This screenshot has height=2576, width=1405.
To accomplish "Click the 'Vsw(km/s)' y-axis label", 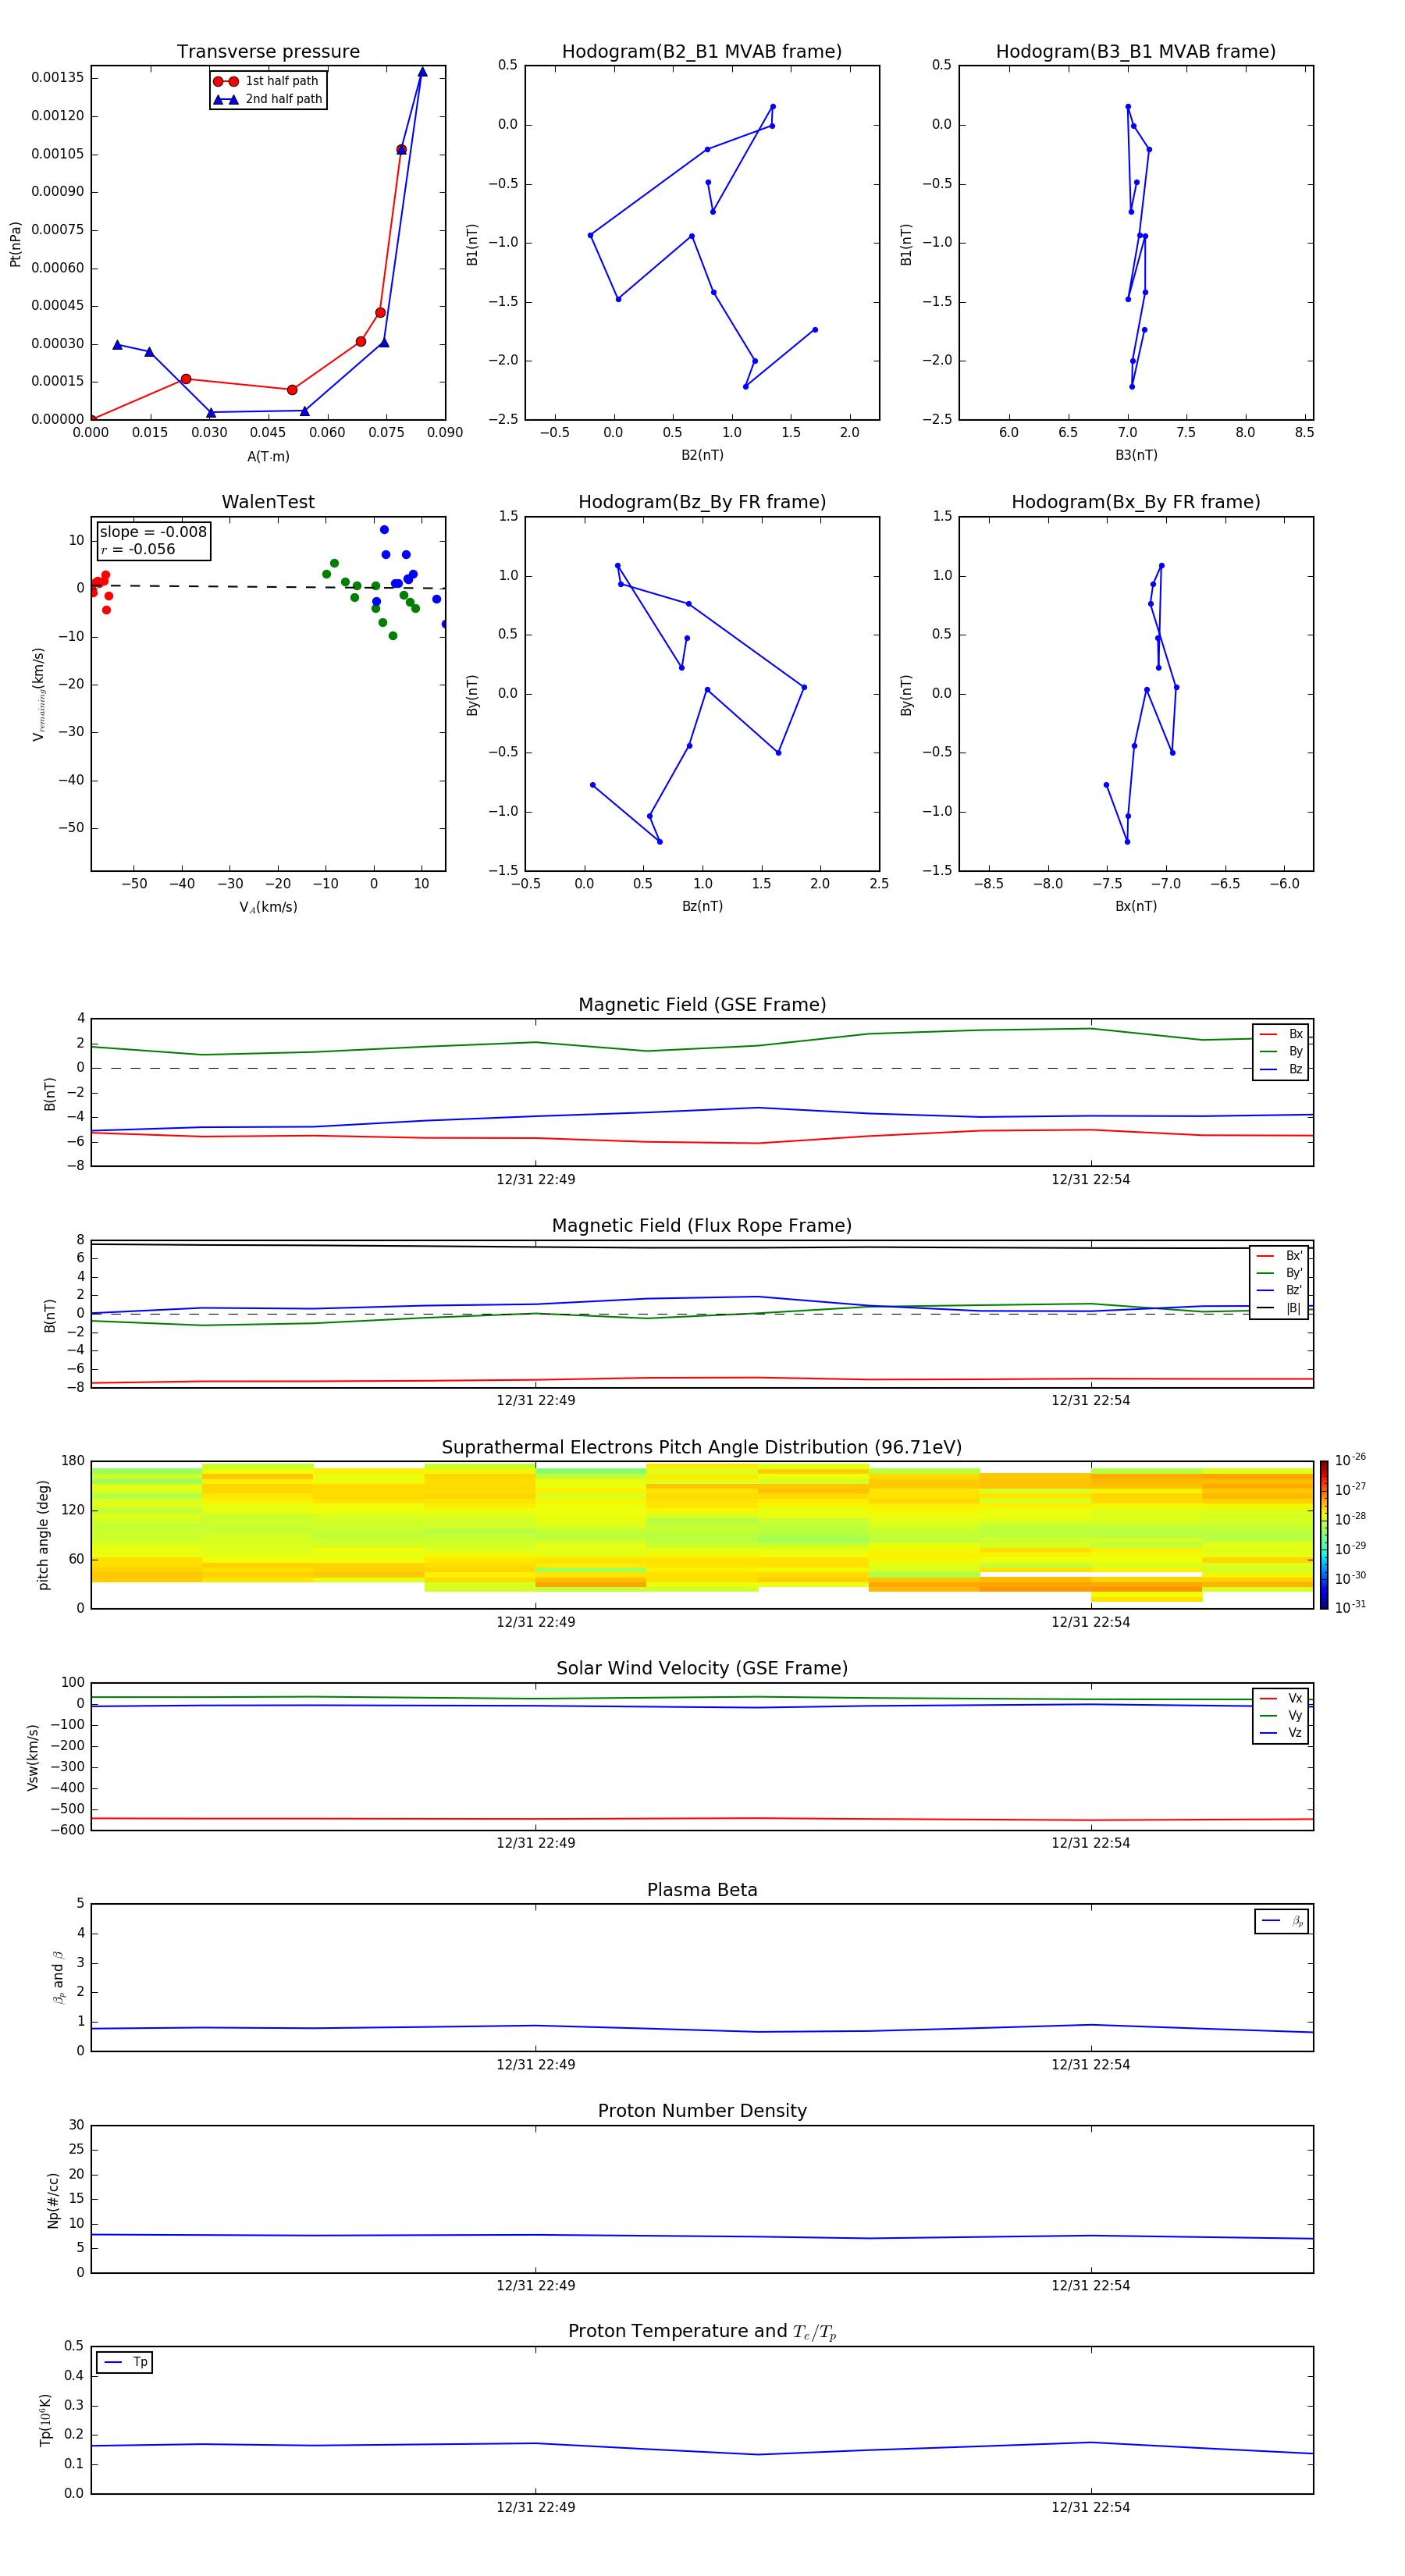I will click(x=32, y=1757).
